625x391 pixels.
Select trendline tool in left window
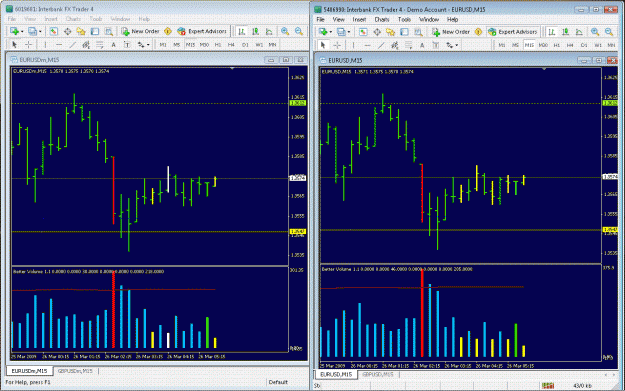(73, 45)
